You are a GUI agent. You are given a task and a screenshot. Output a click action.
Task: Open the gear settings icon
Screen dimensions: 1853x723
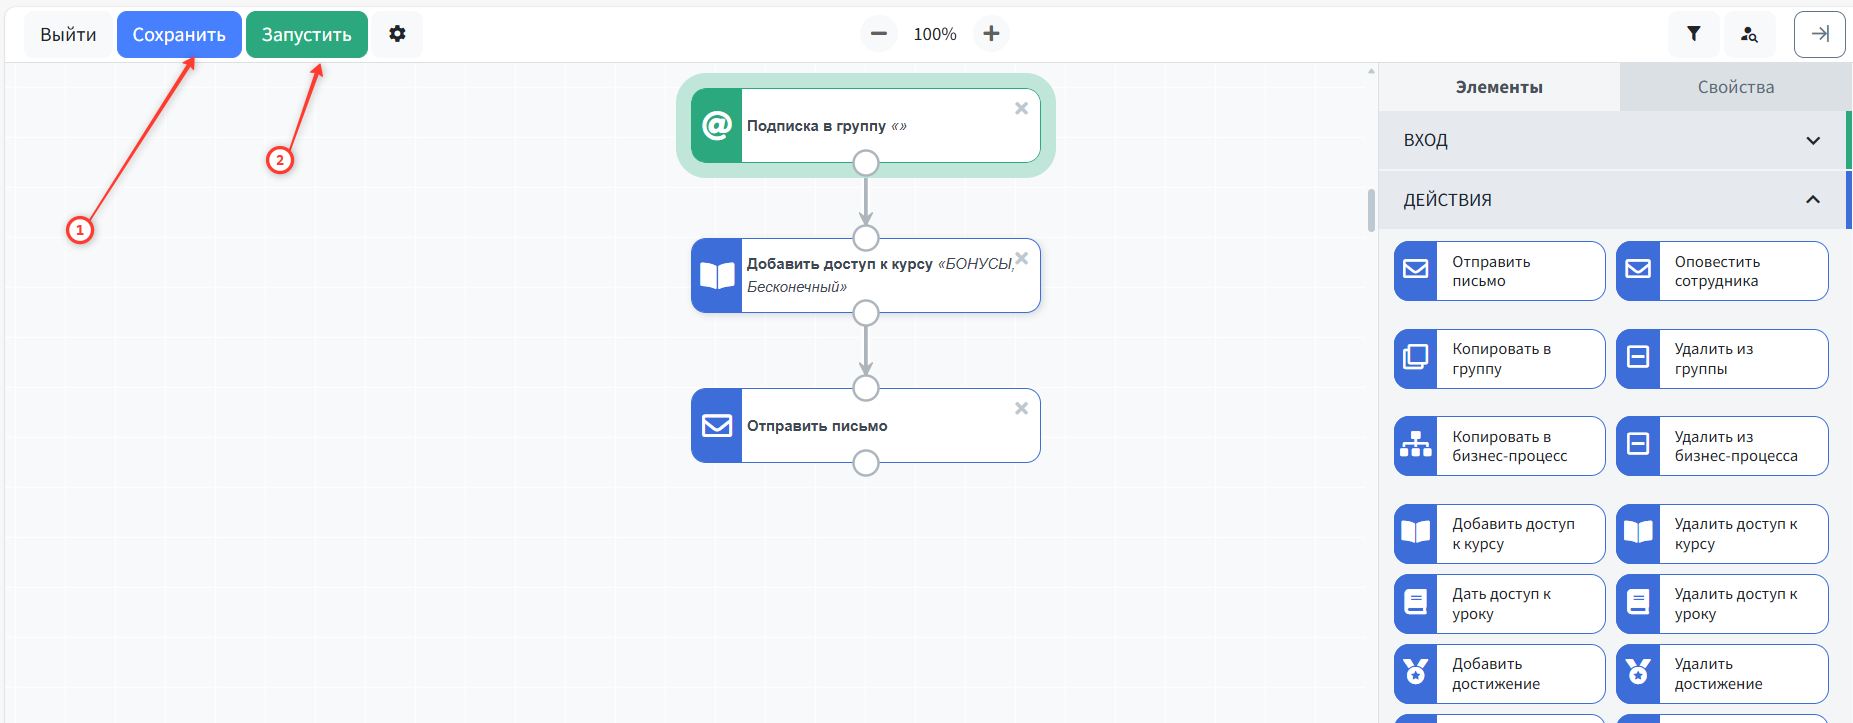pyautogui.click(x=397, y=34)
